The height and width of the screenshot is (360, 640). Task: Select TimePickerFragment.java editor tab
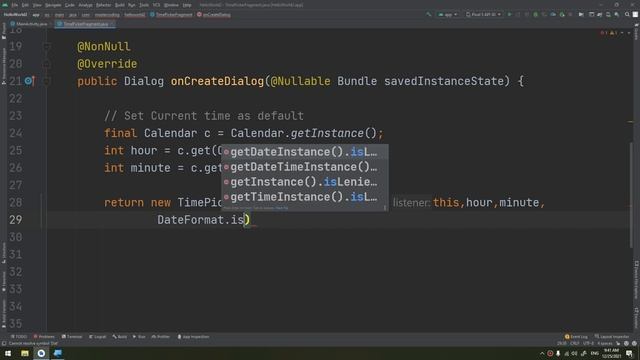point(86,24)
